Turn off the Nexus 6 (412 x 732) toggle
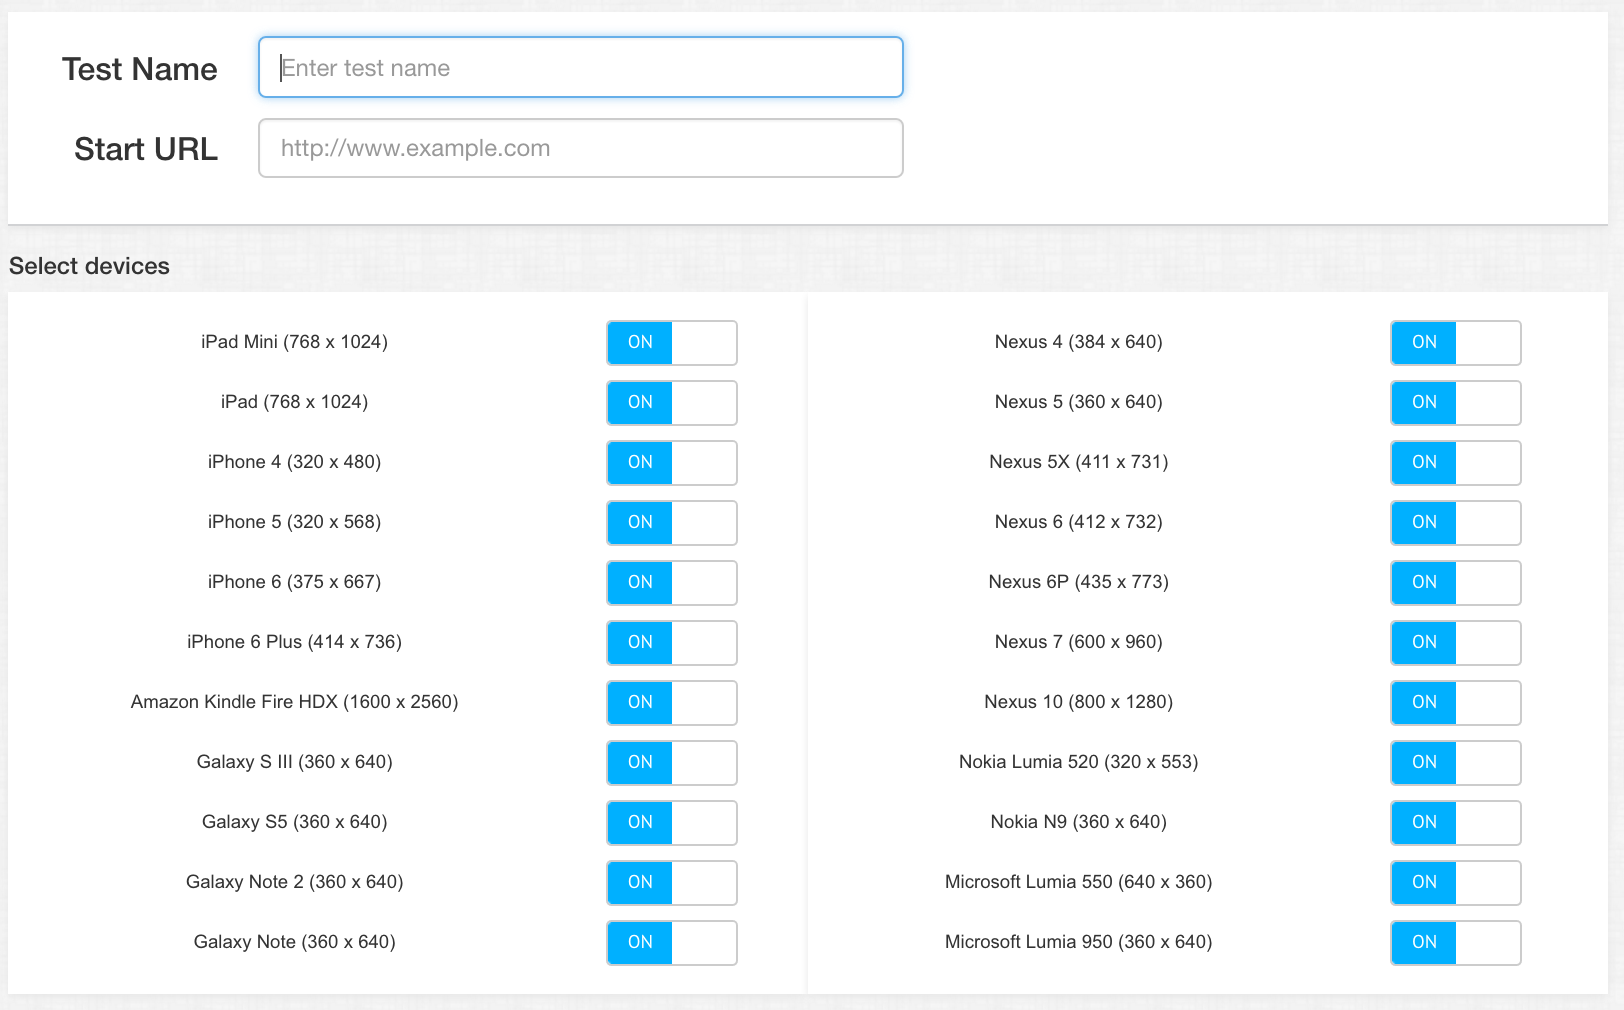The height and width of the screenshot is (1010, 1624). click(1456, 523)
